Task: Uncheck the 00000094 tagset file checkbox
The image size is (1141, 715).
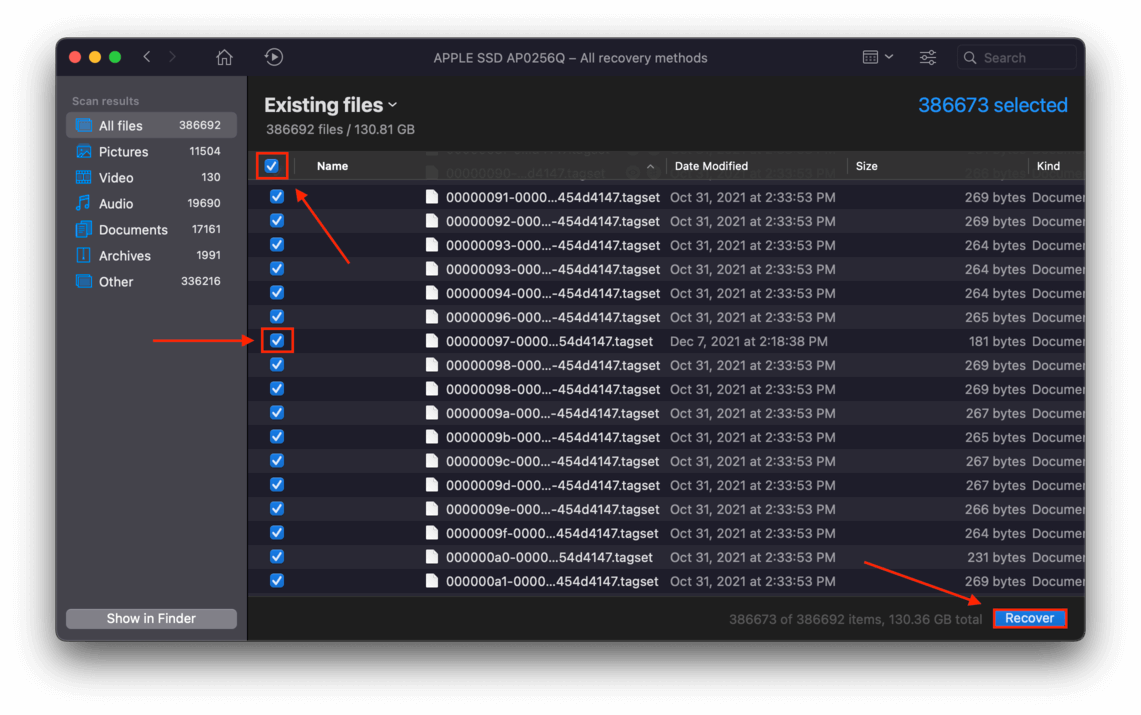Action: coord(277,292)
